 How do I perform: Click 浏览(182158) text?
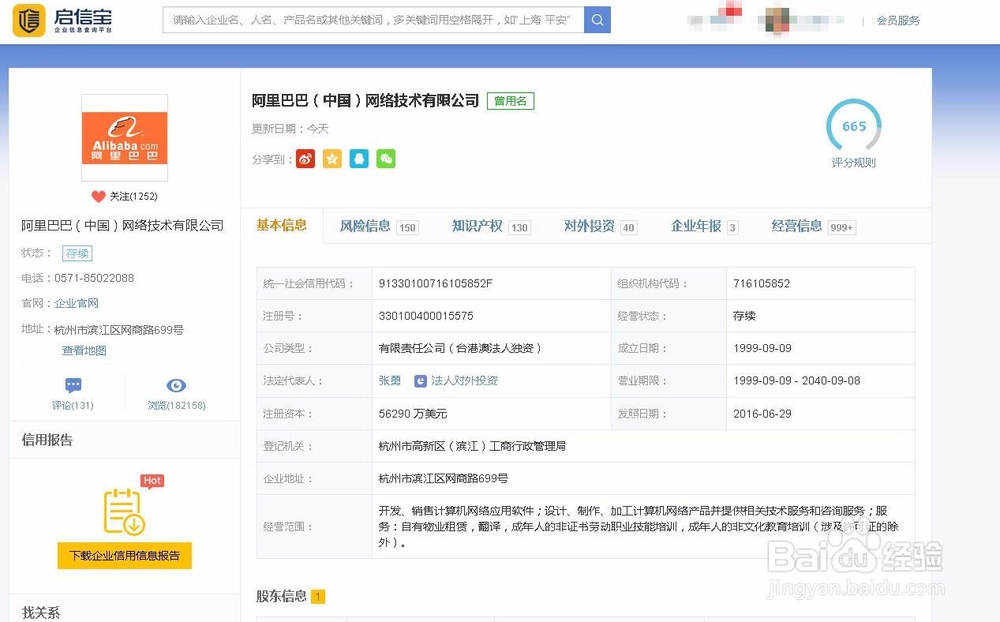(177, 406)
